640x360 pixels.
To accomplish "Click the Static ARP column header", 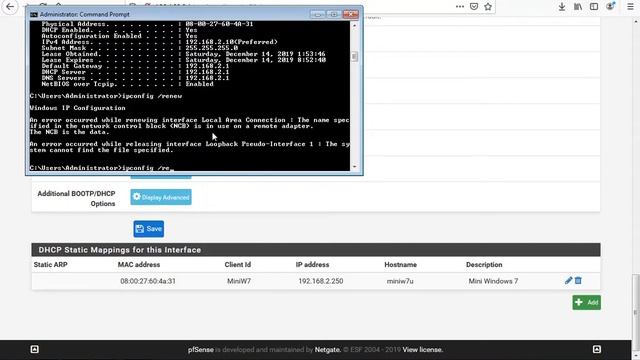I will coord(51,264).
